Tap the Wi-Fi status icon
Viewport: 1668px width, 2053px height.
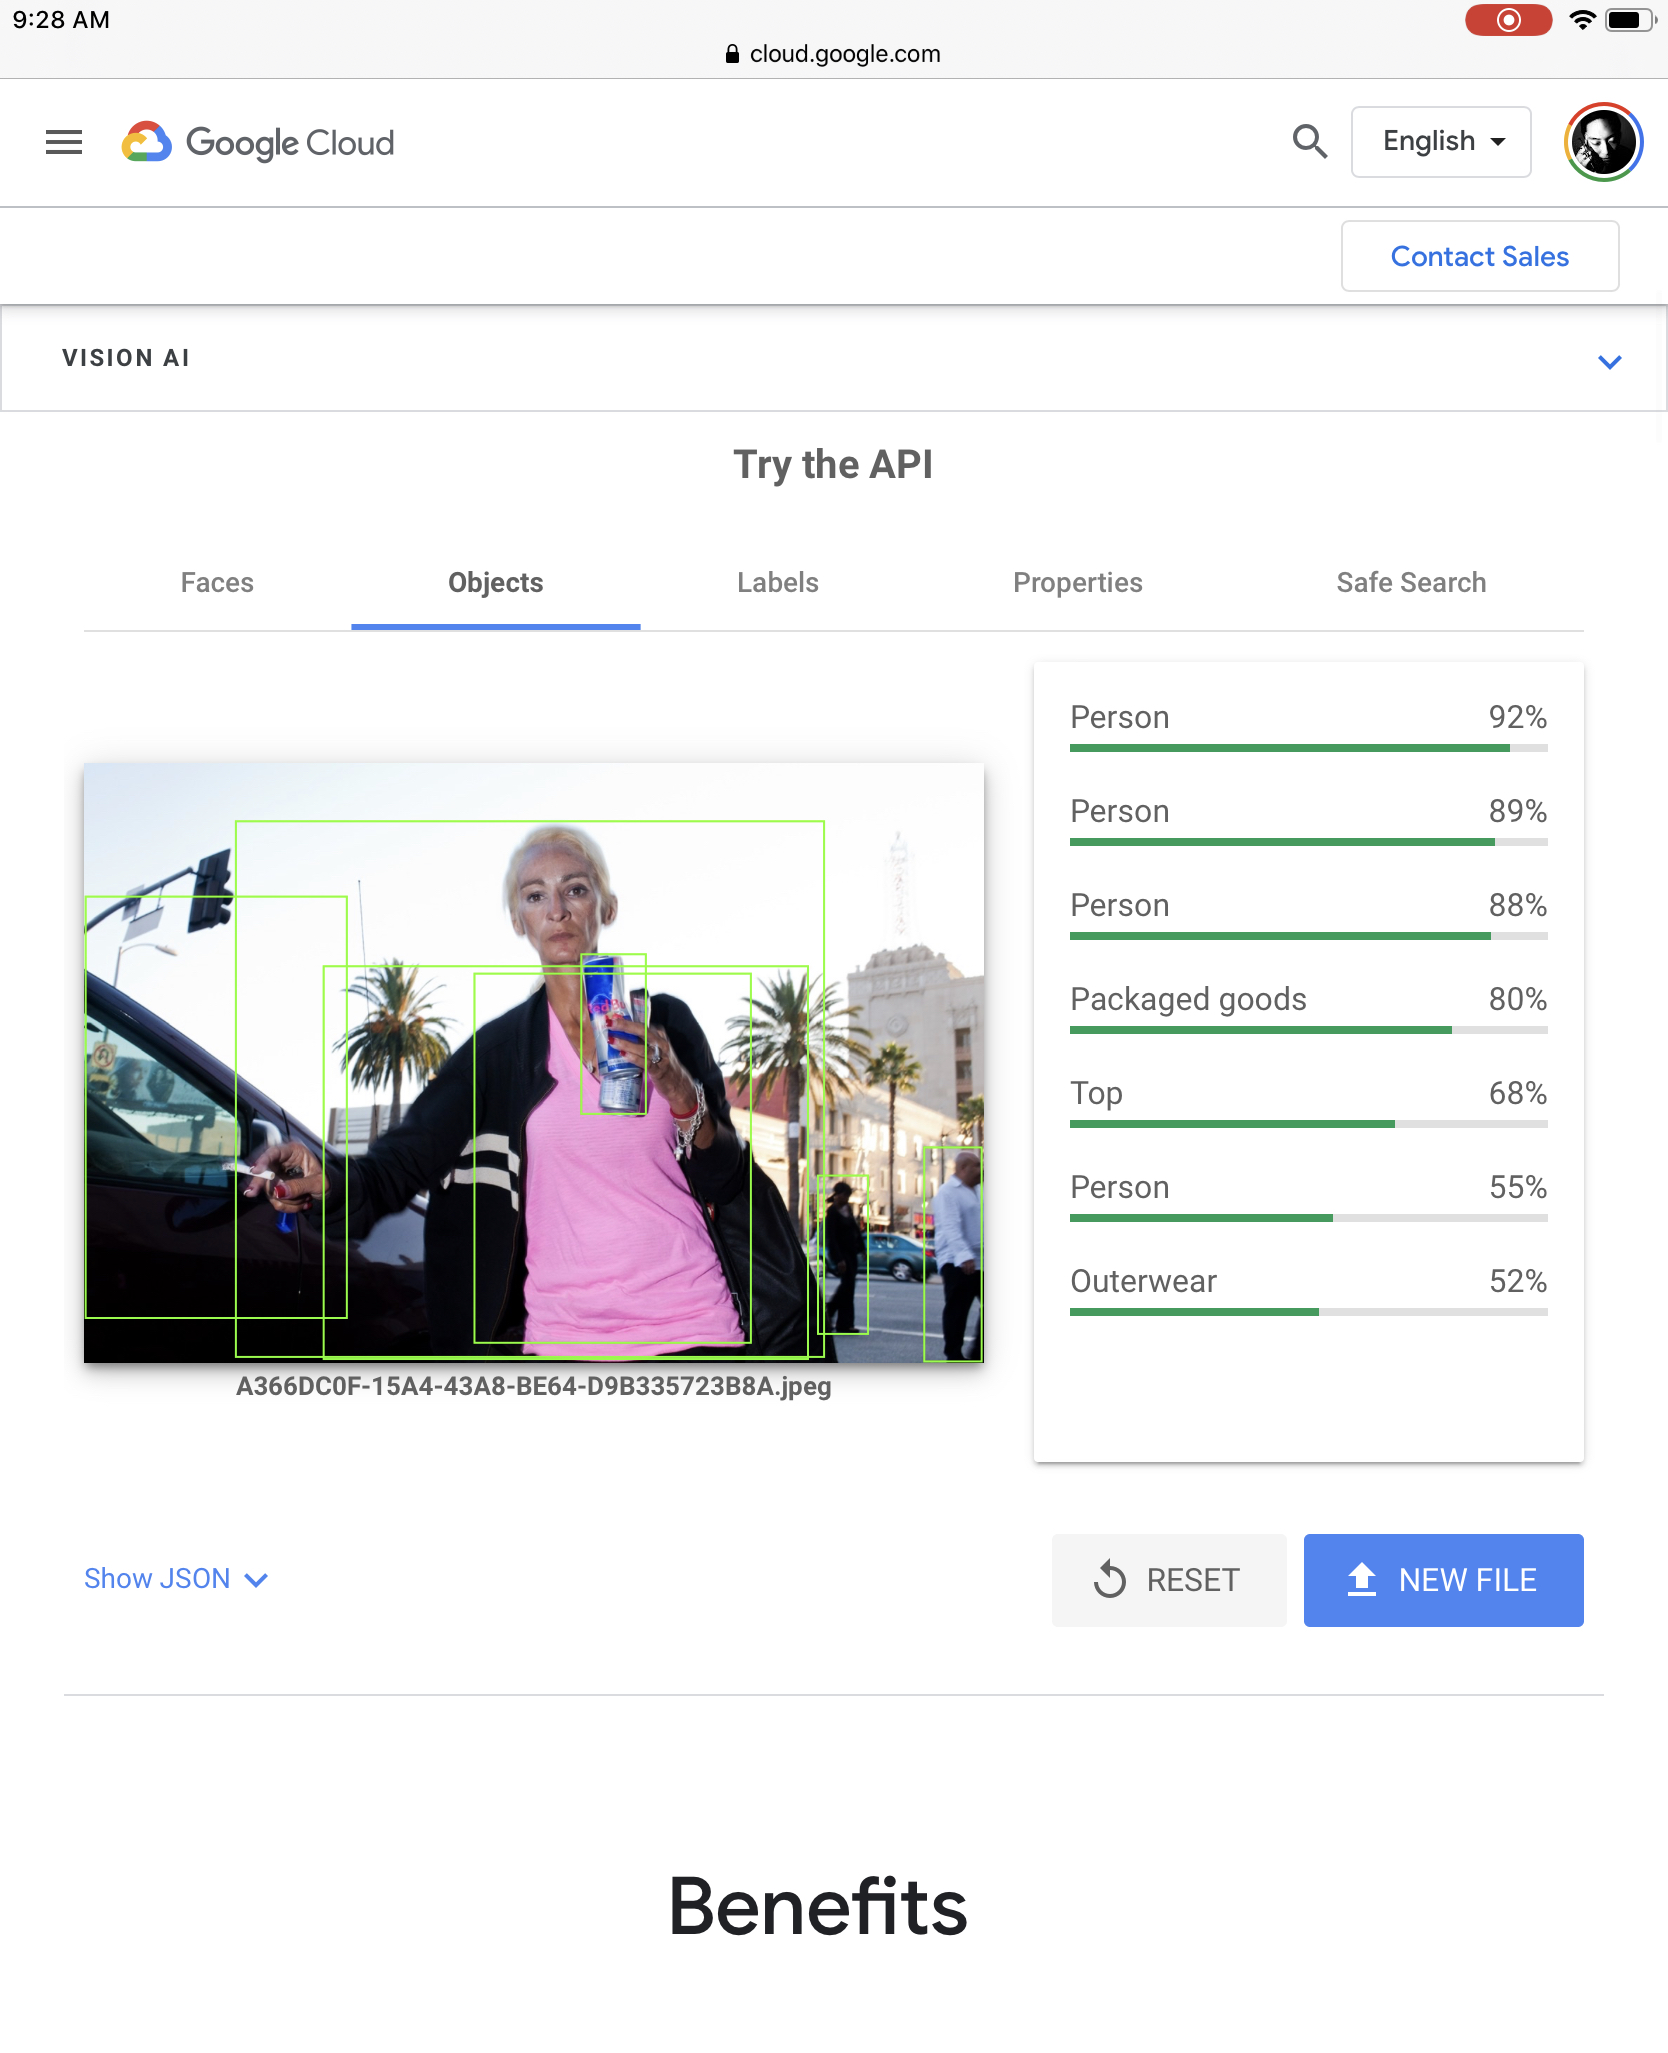tap(1582, 20)
